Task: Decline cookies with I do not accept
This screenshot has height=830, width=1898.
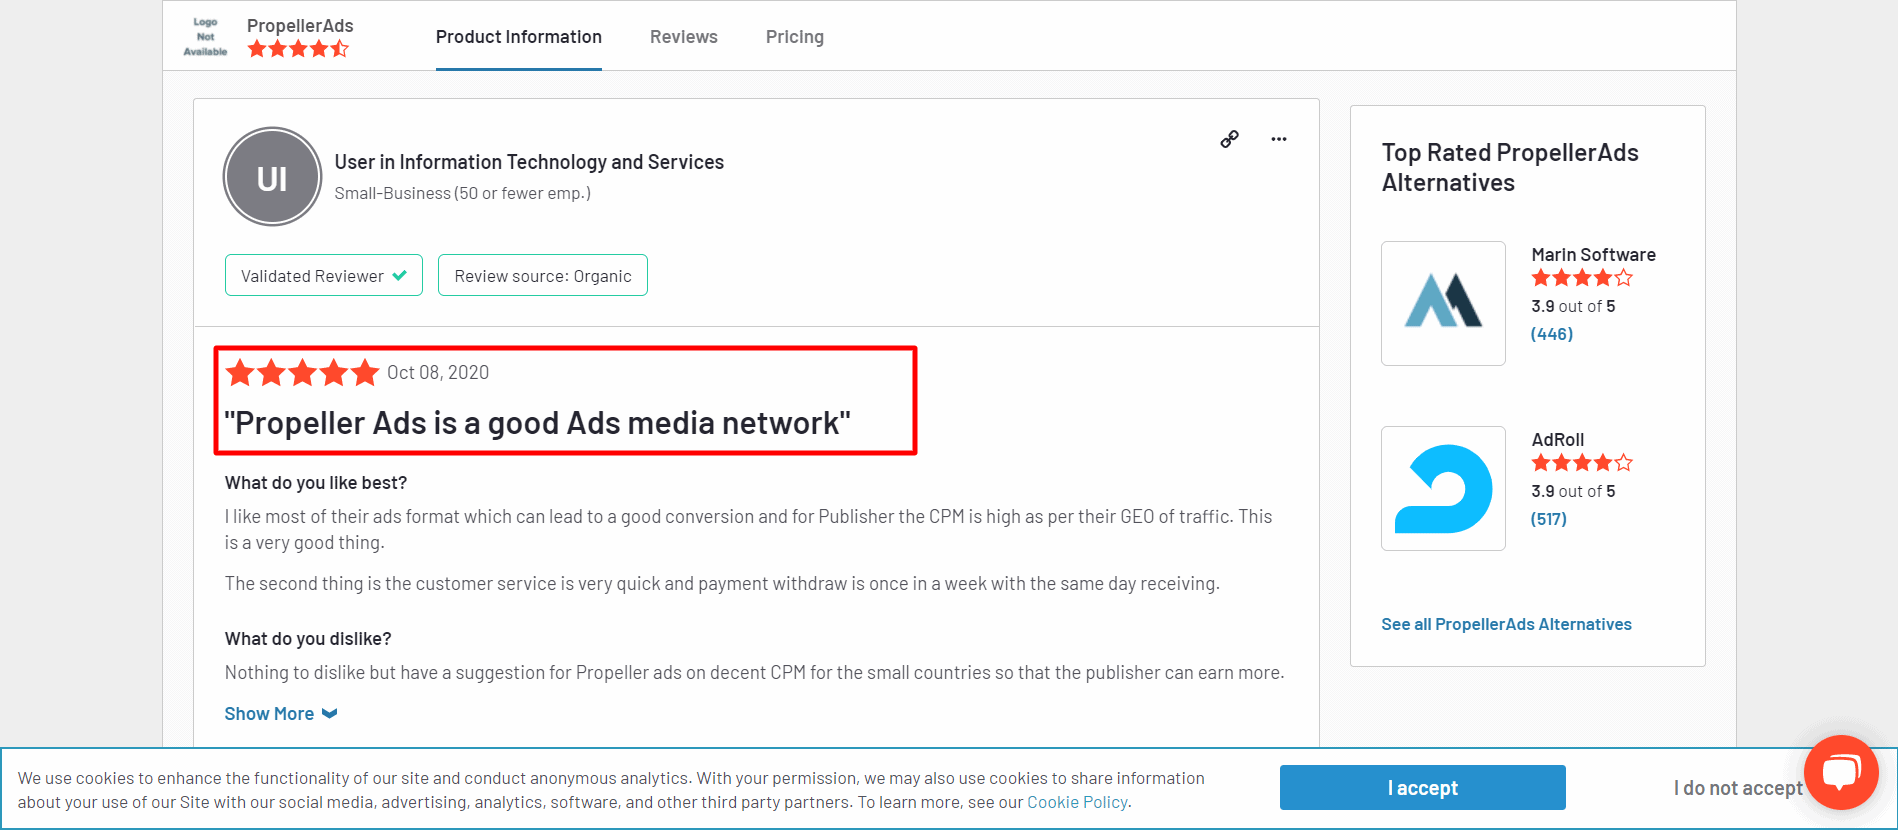Action: pos(1738,788)
